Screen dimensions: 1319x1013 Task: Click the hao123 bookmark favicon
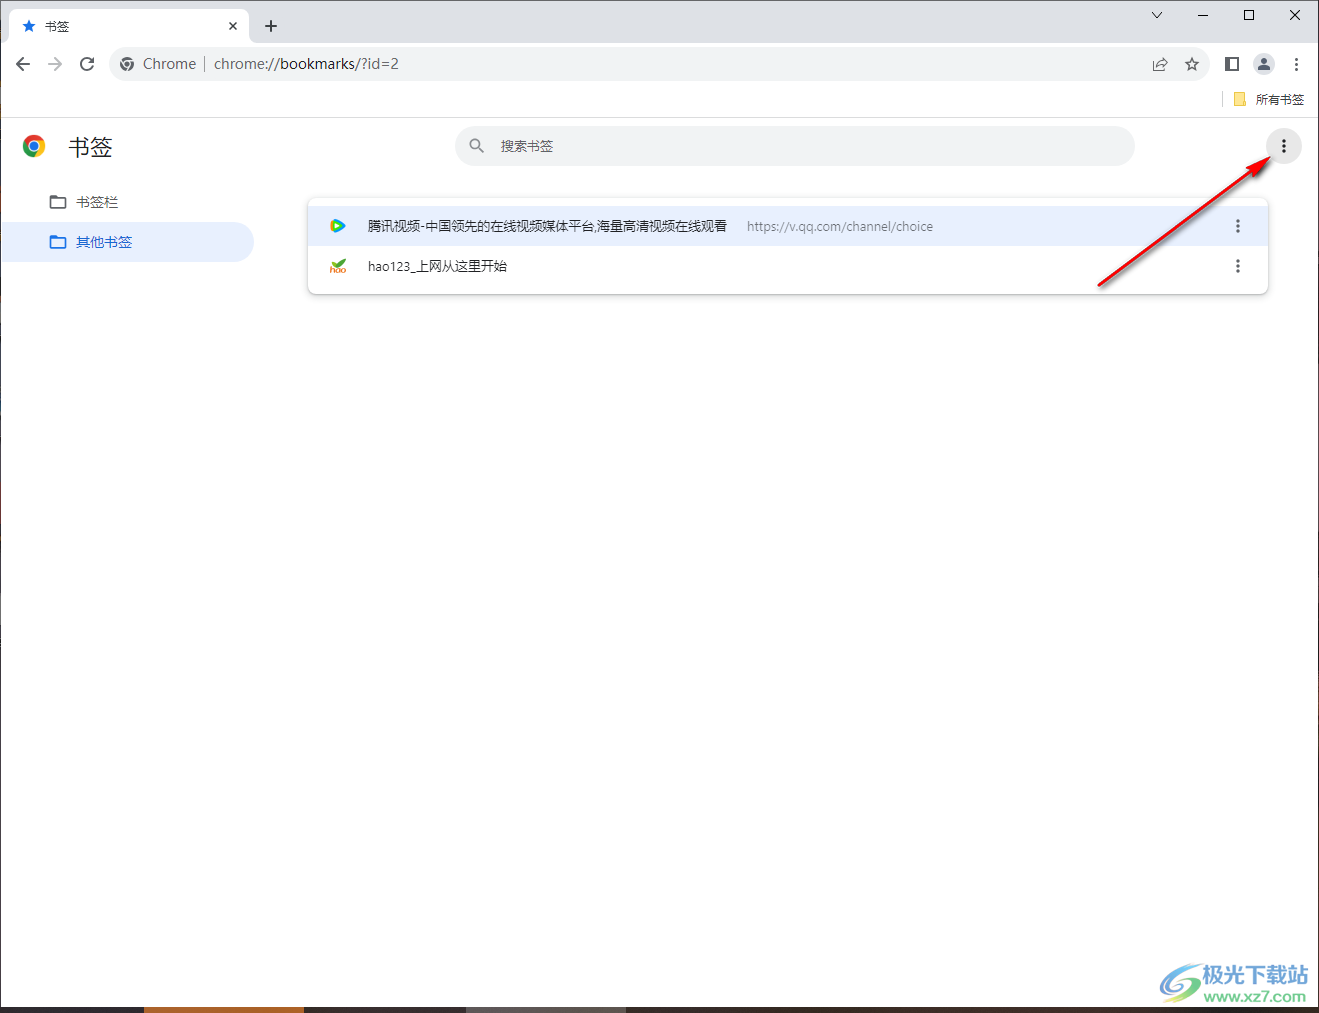click(x=338, y=266)
